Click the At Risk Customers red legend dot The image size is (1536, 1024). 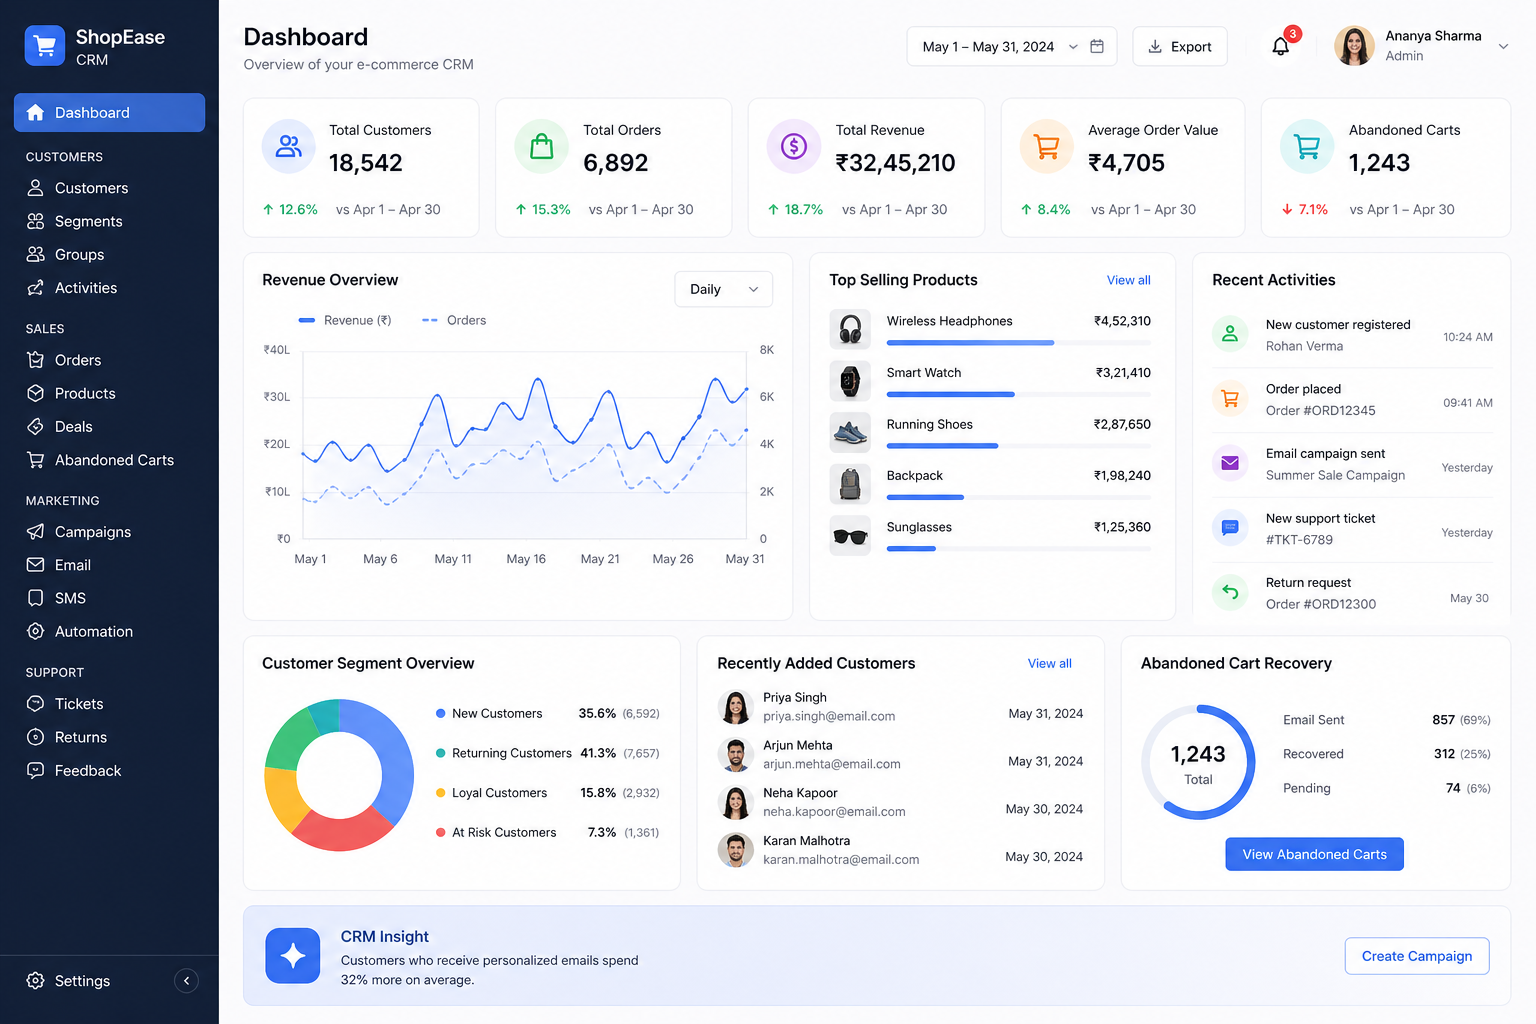coord(440,832)
